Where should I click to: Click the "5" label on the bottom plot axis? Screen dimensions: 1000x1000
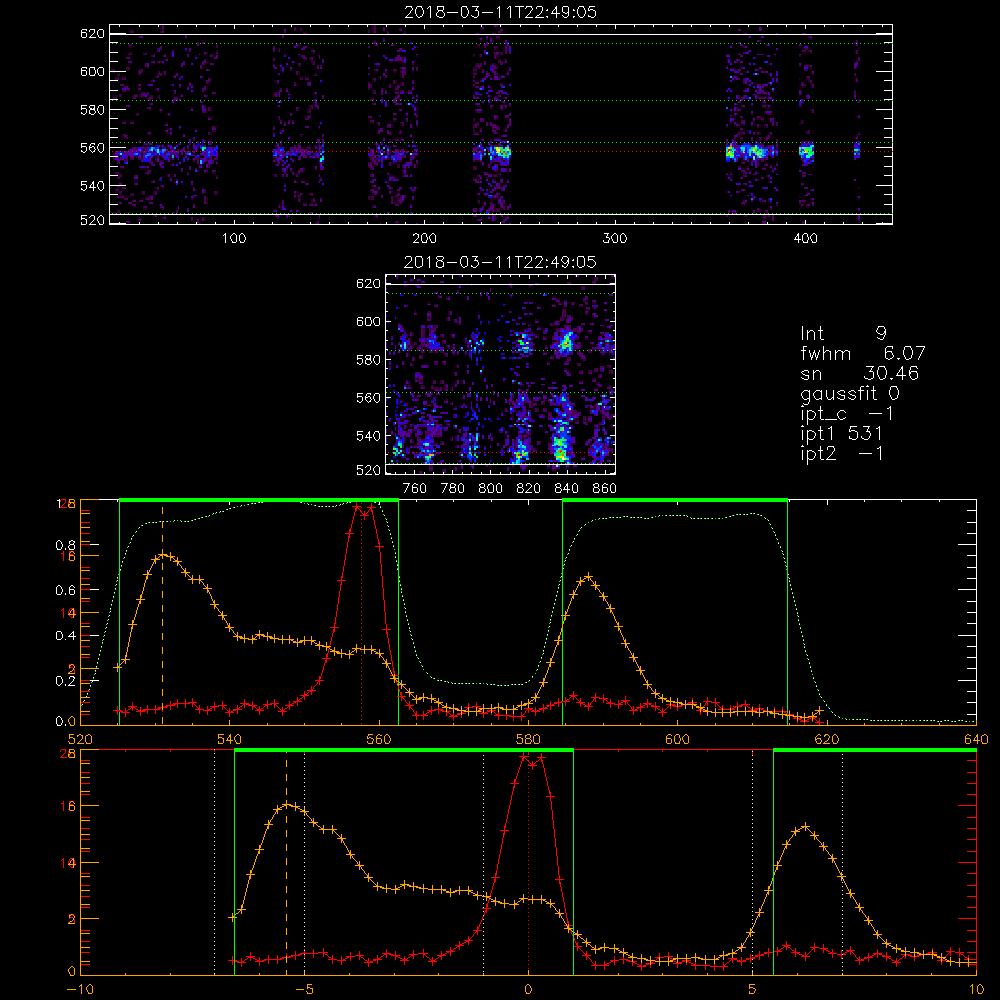point(753,989)
